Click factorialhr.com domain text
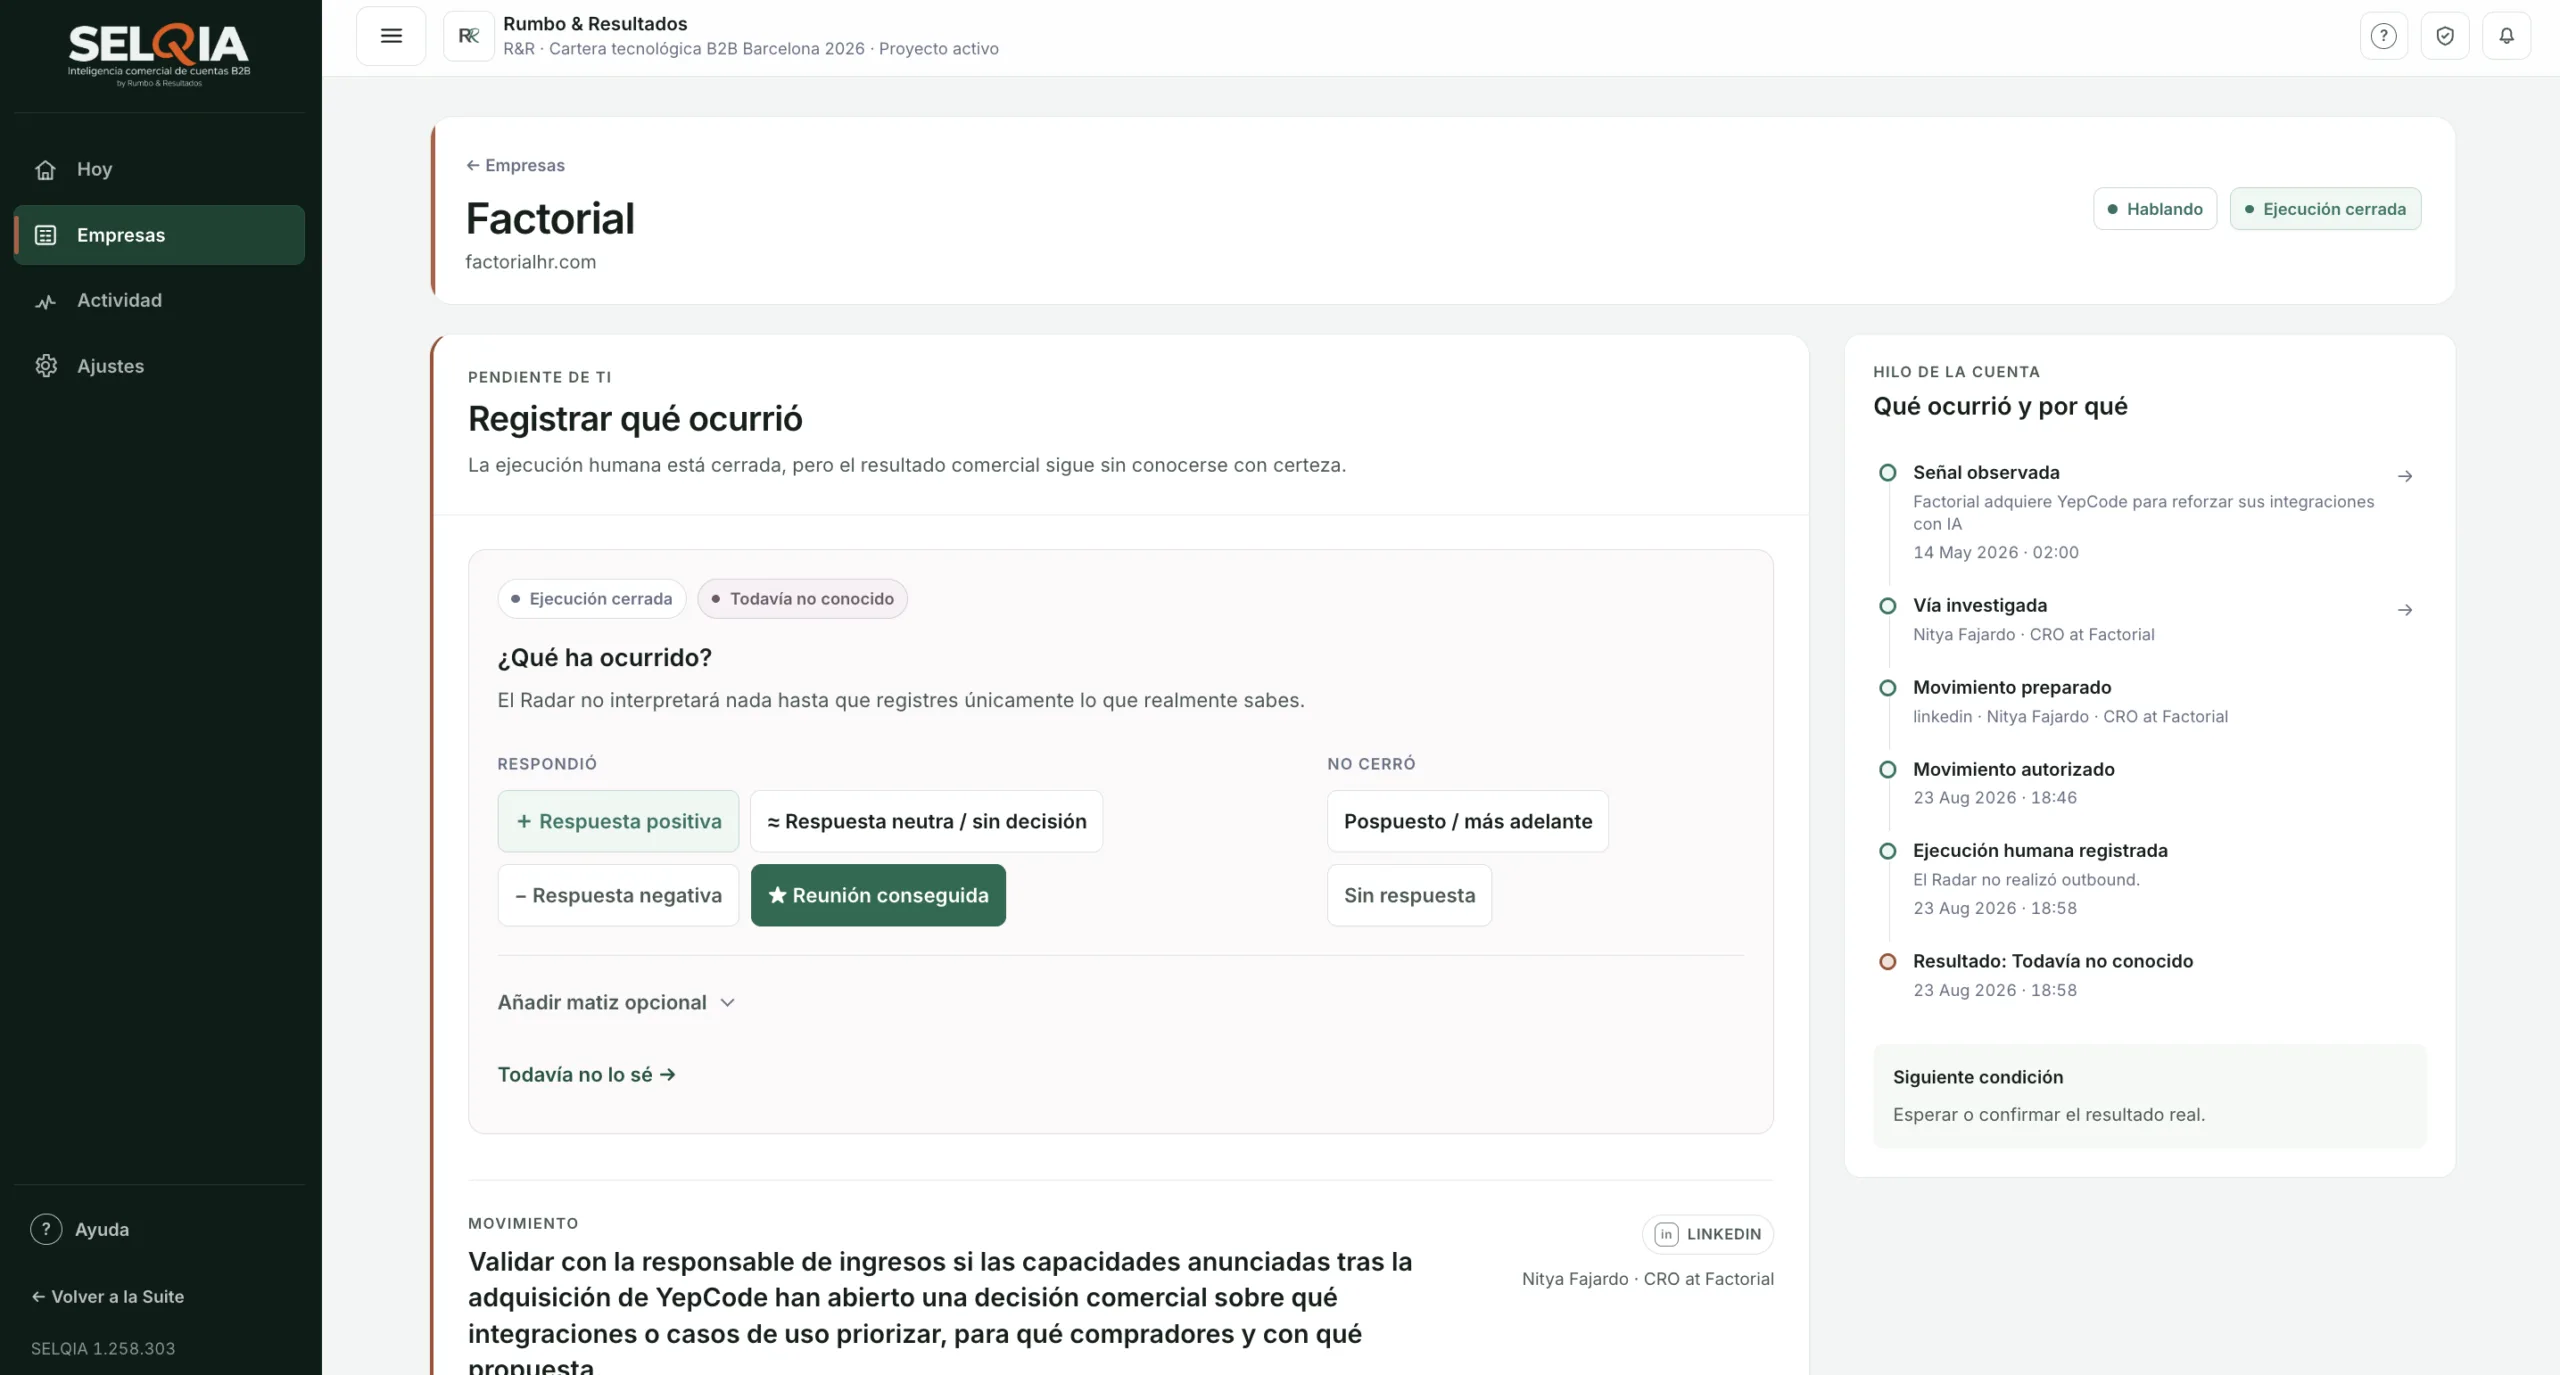Viewport: 2560px width, 1375px height. [x=531, y=262]
